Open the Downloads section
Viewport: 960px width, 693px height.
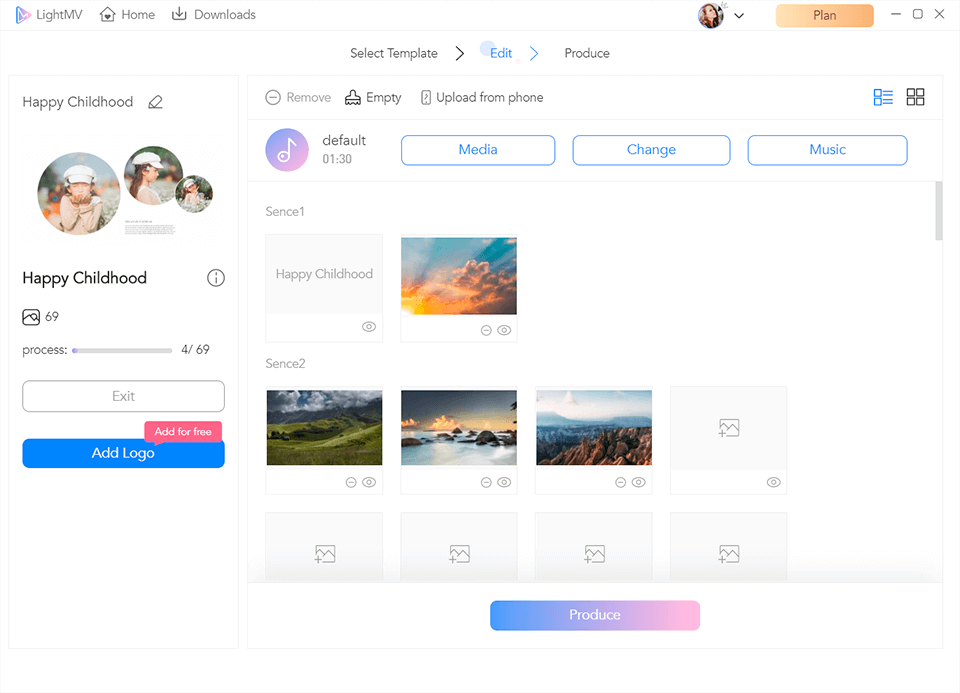click(x=213, y=15)
